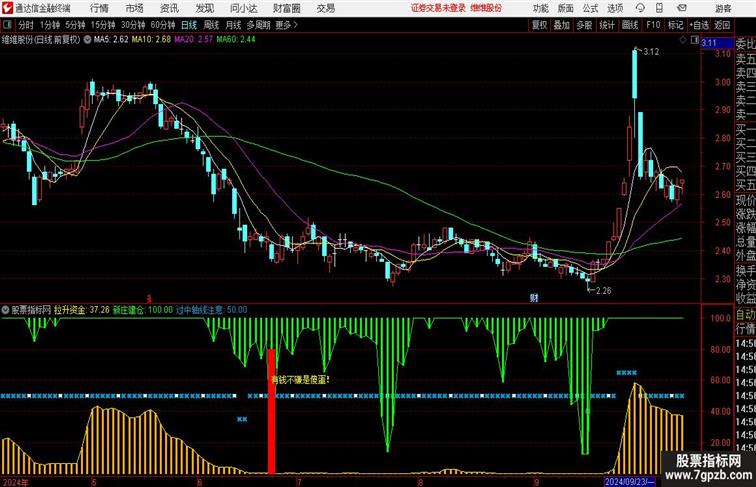Switch to the 月线 monthly tab
This screenshot has height=487, width=756.
[x=233, y=25]
